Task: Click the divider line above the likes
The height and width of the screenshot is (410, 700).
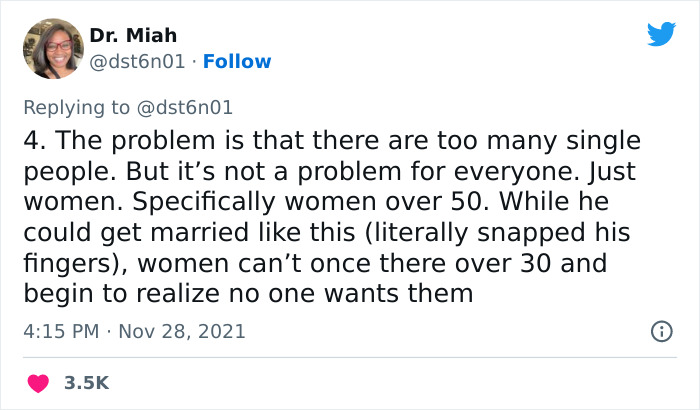Action: point(350,357)
